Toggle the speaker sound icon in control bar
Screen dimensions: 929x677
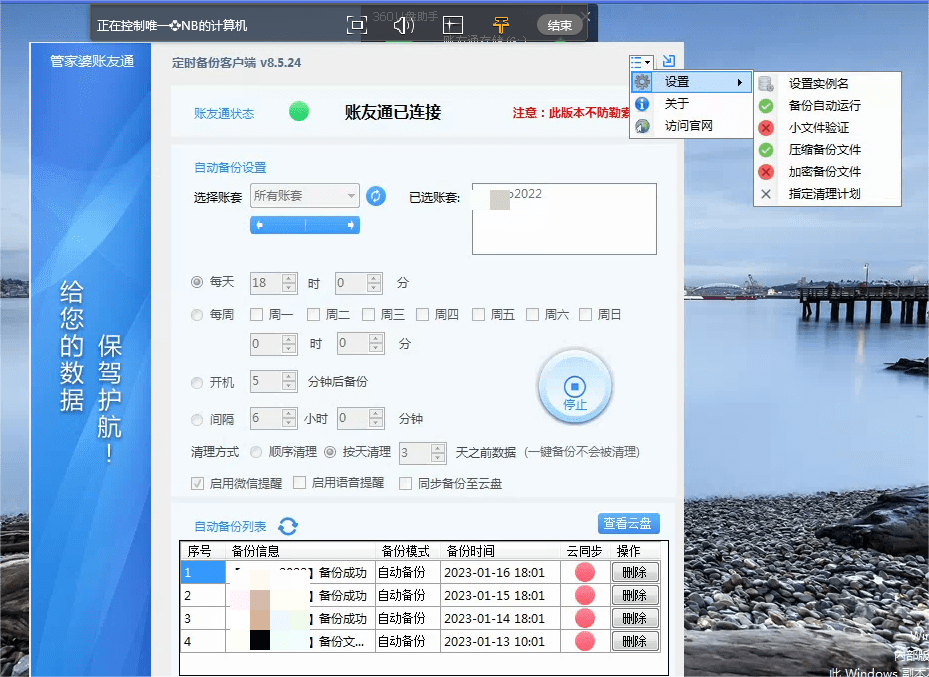pos(404,25)
